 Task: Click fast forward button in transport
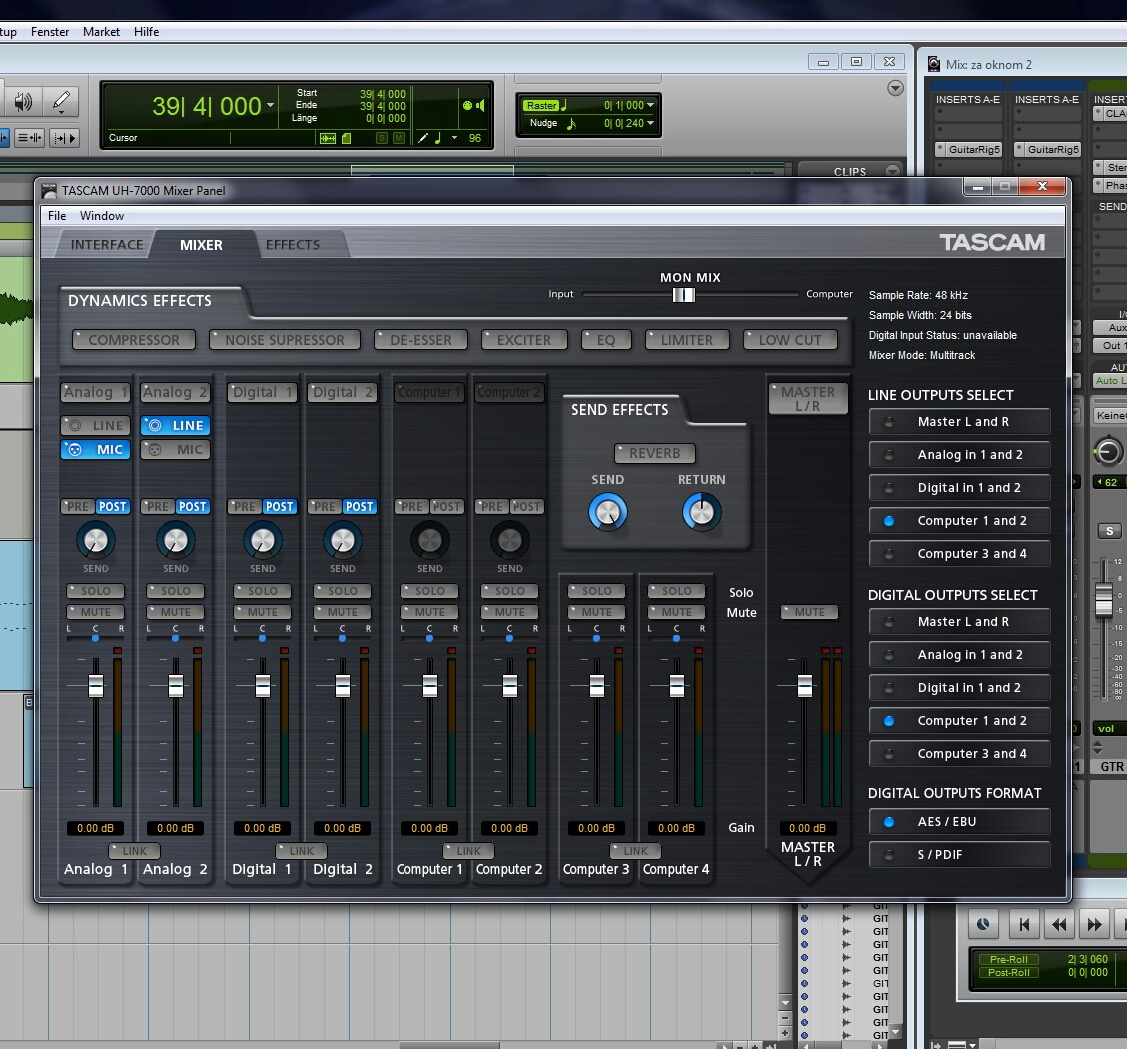(1094, 925)
